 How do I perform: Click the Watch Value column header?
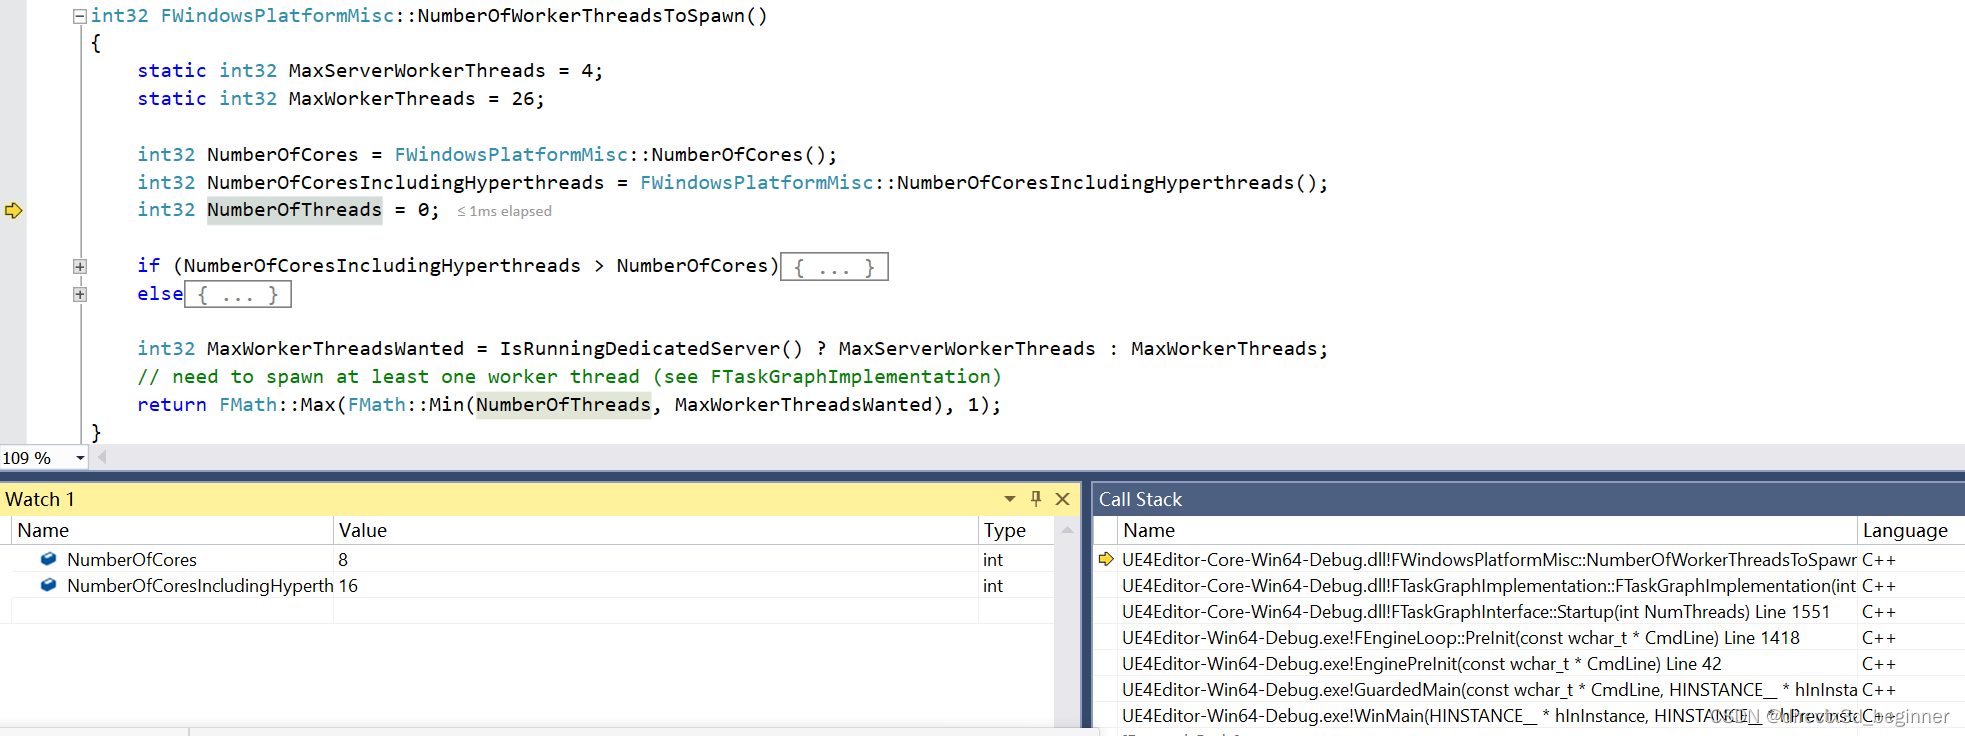coord(655,530)
